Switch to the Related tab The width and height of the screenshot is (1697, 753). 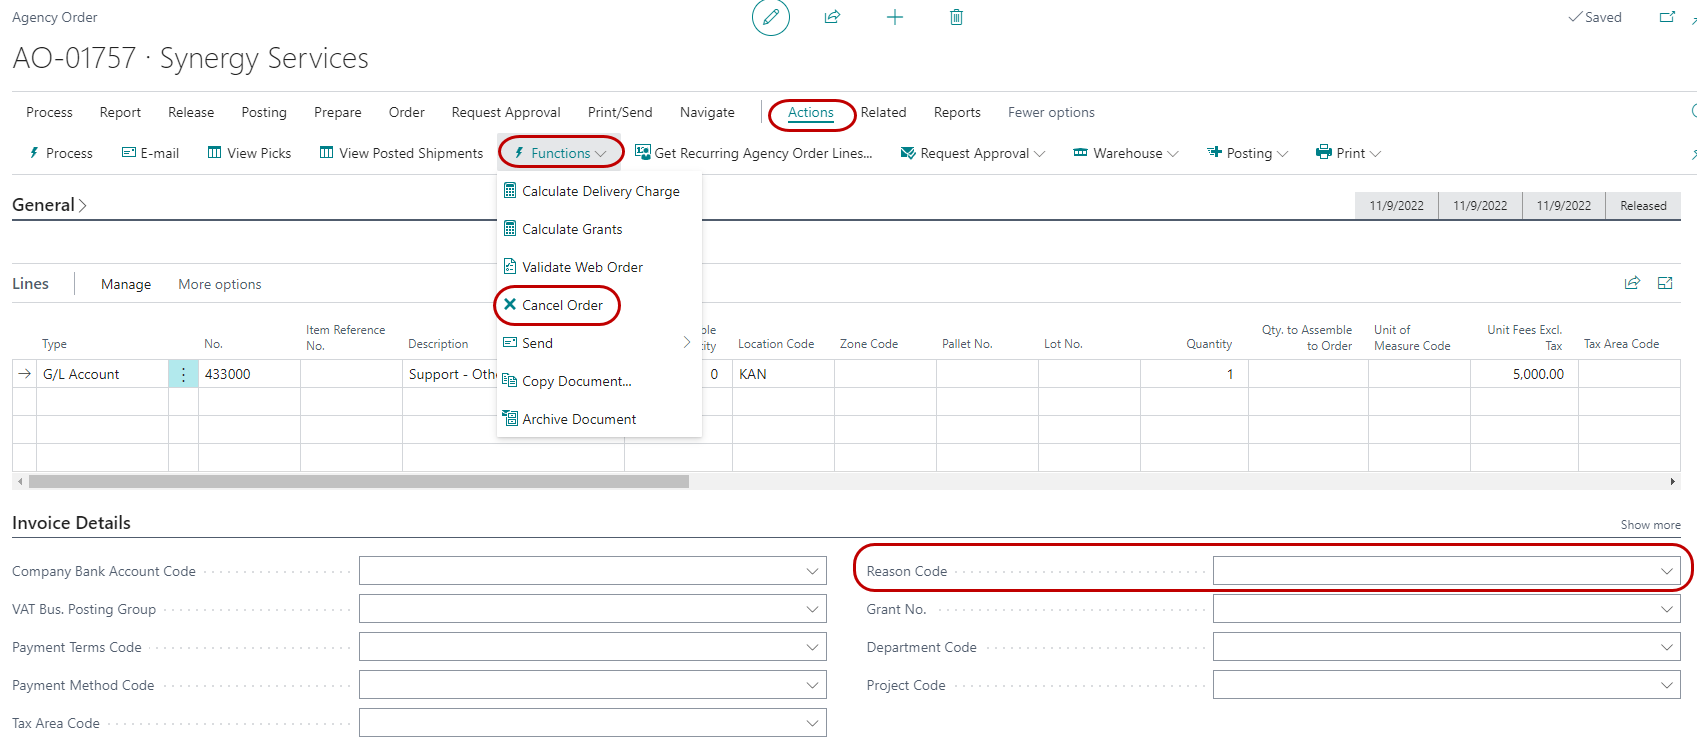point(883,112)
